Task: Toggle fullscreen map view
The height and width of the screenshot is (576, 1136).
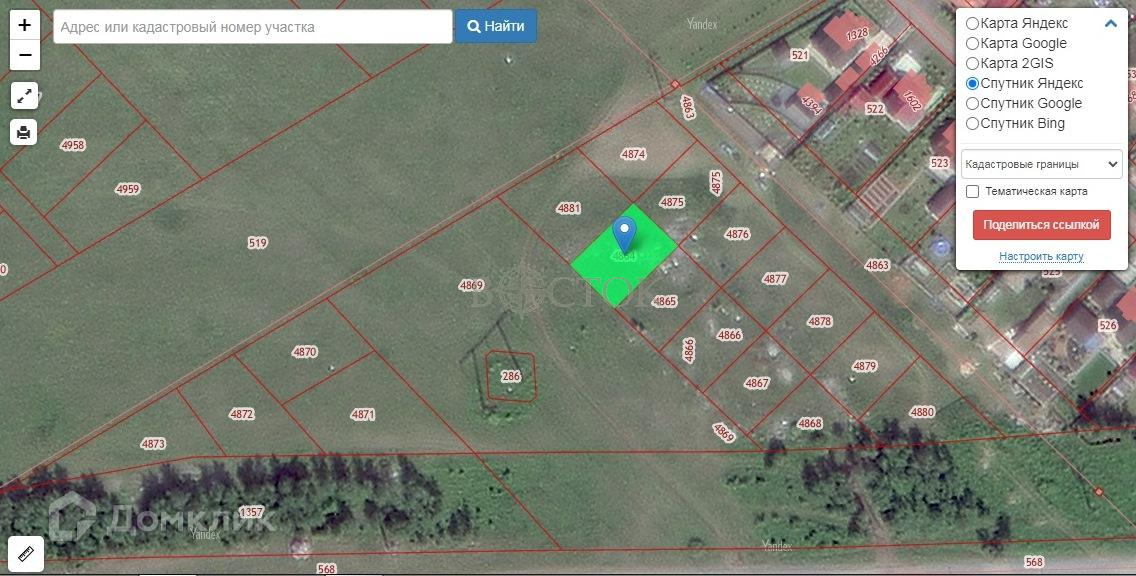Action: point(25,96)
